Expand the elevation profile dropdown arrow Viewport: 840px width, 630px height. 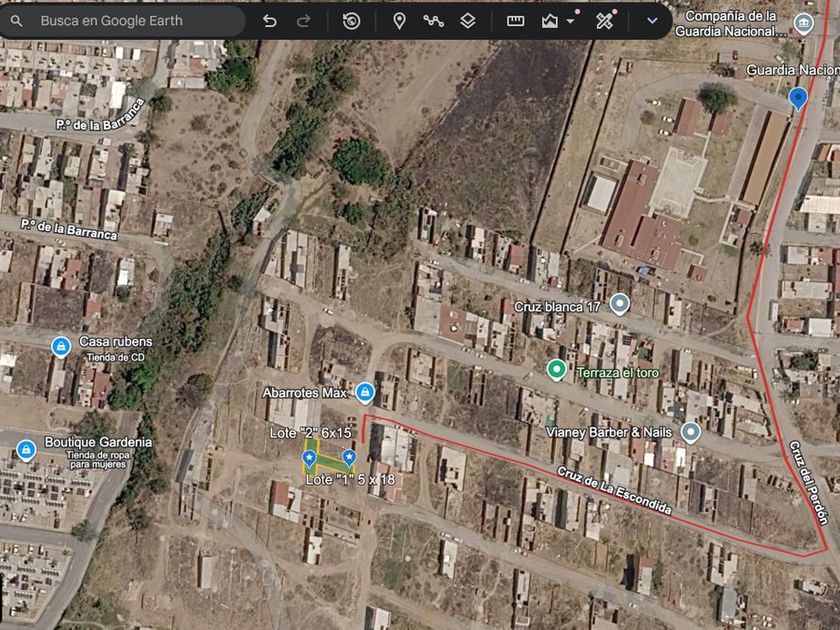click(571, 21)
